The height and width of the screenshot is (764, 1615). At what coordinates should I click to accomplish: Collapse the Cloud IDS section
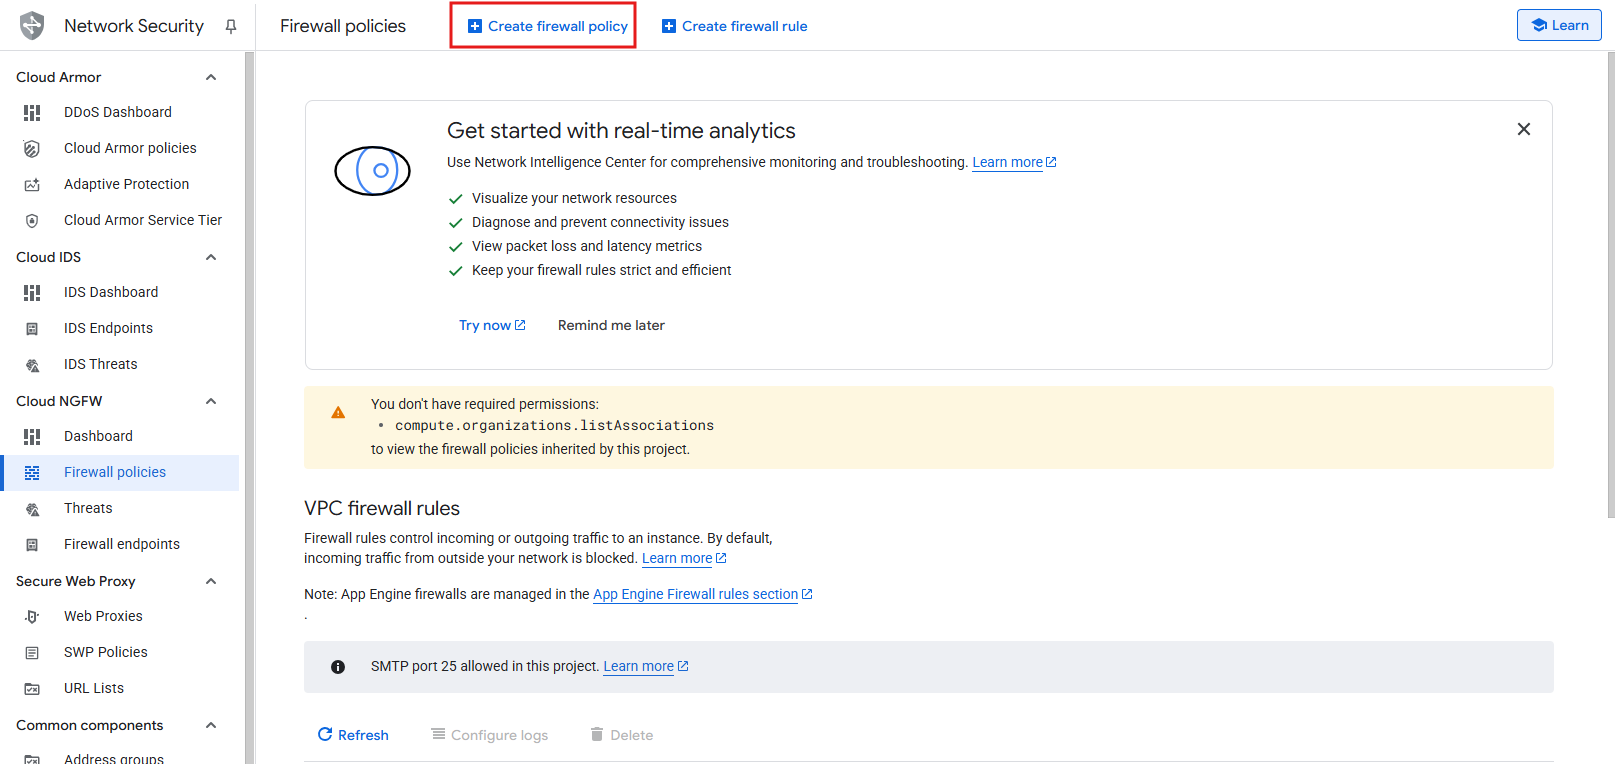(x=211, y=257)
